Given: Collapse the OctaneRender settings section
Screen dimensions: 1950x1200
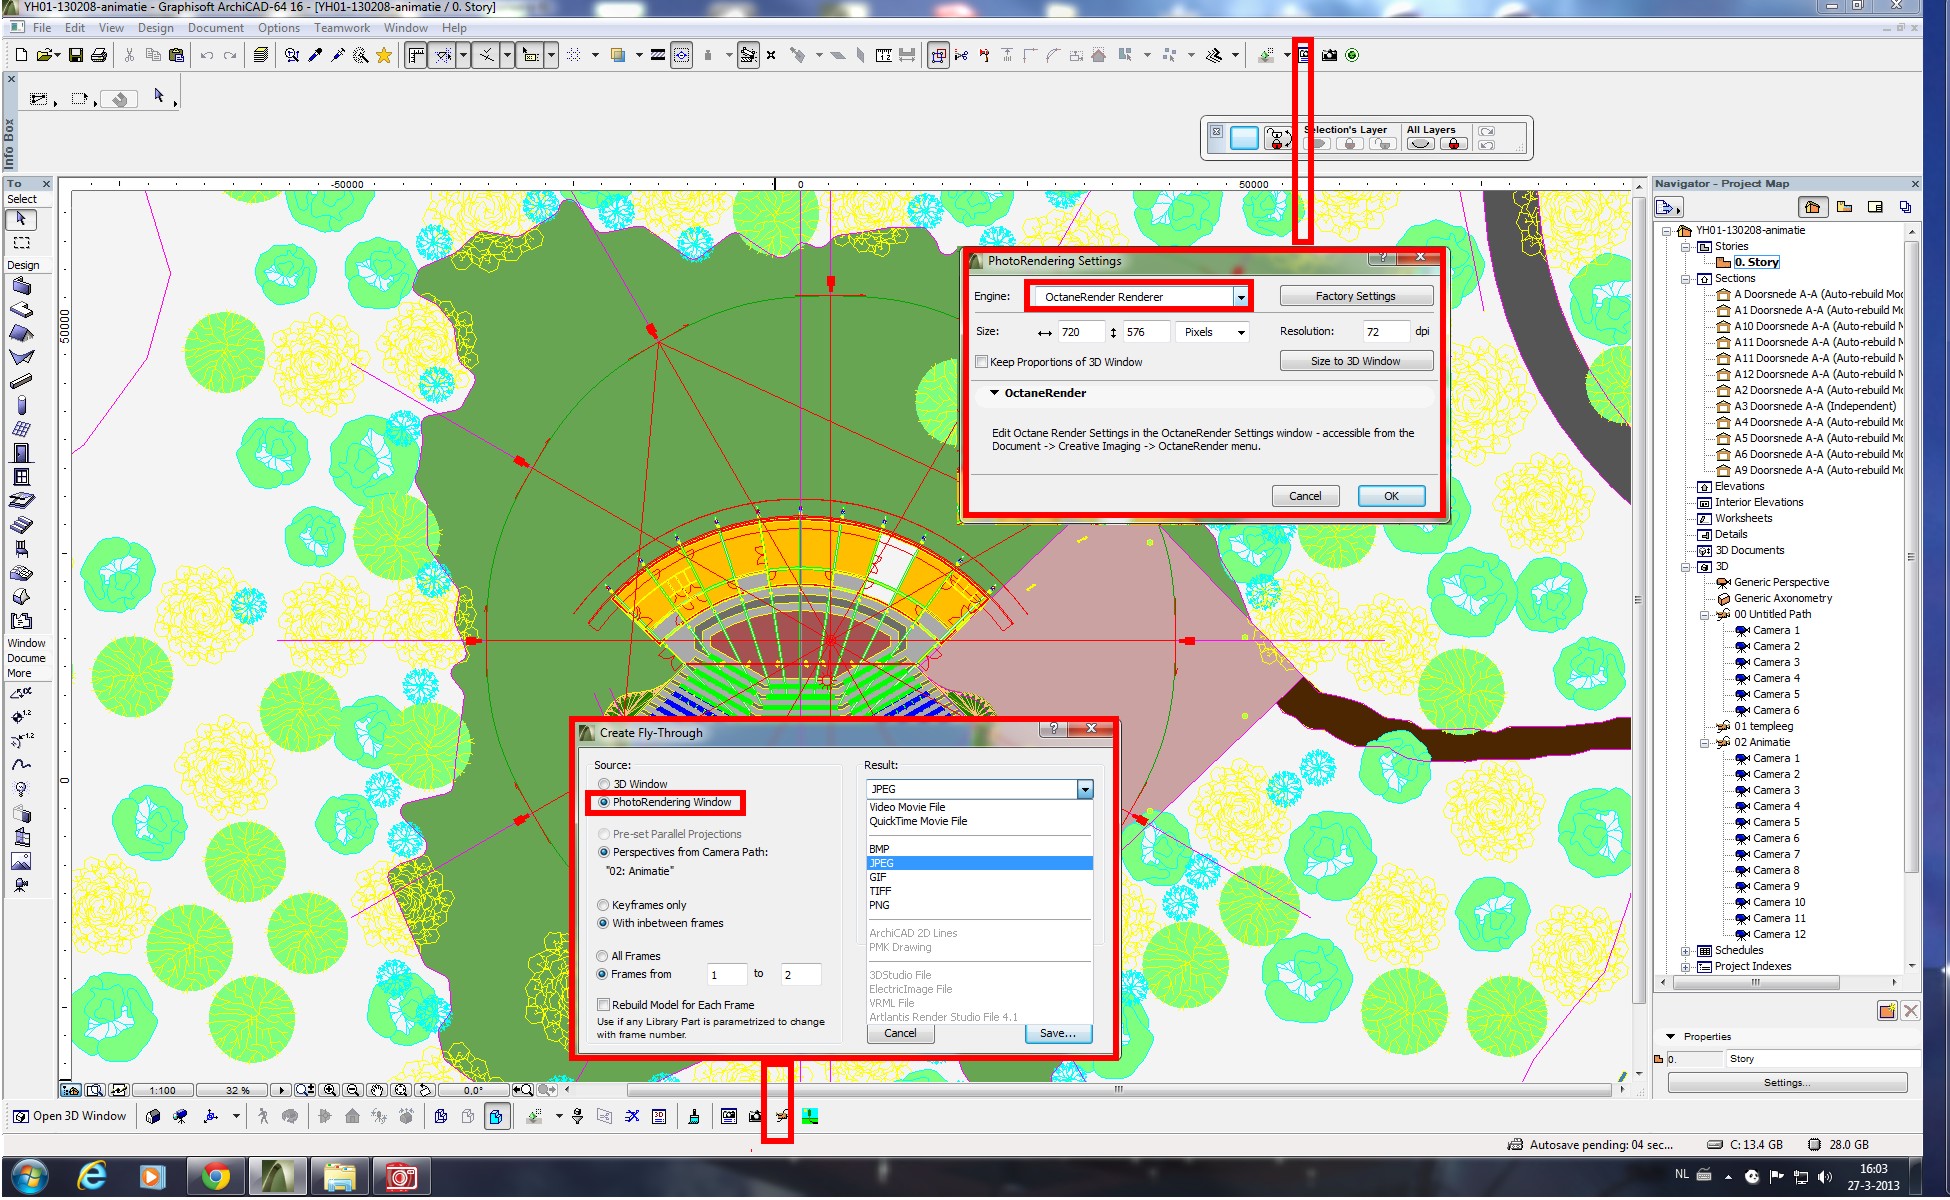Looking at the screenshot, I should click(x=994, y=393).
